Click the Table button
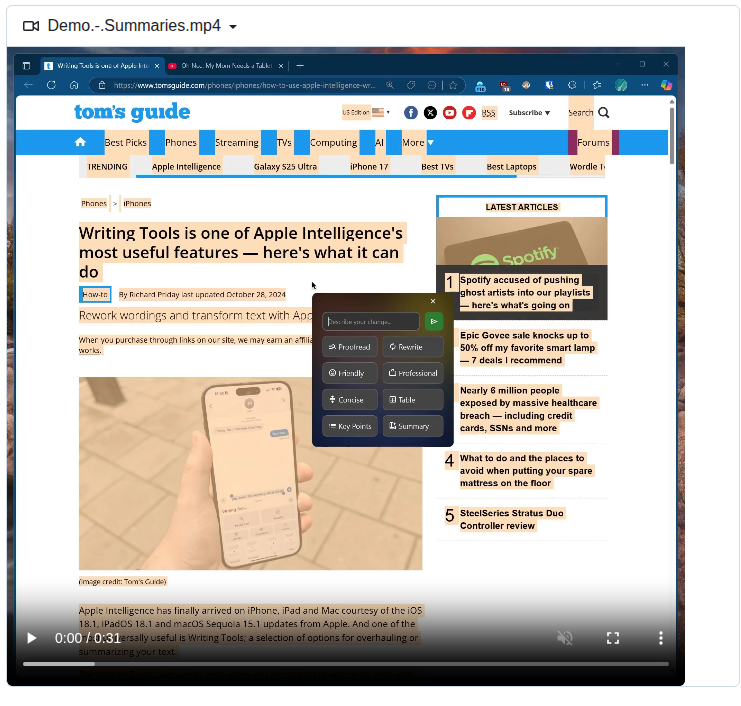 413,400
